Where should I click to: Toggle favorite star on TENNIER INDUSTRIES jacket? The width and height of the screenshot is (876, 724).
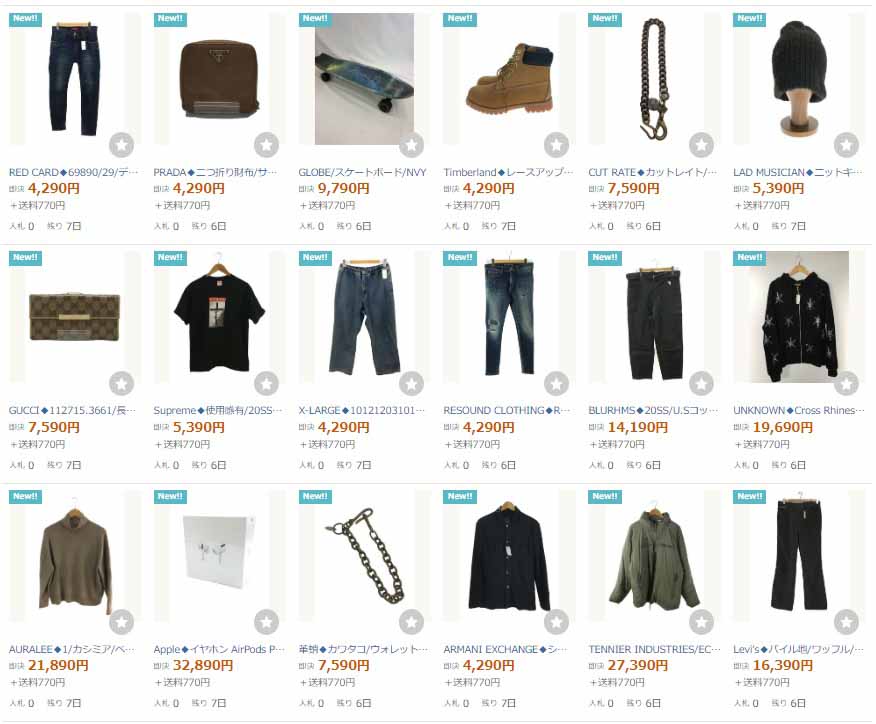click(701, 622)
